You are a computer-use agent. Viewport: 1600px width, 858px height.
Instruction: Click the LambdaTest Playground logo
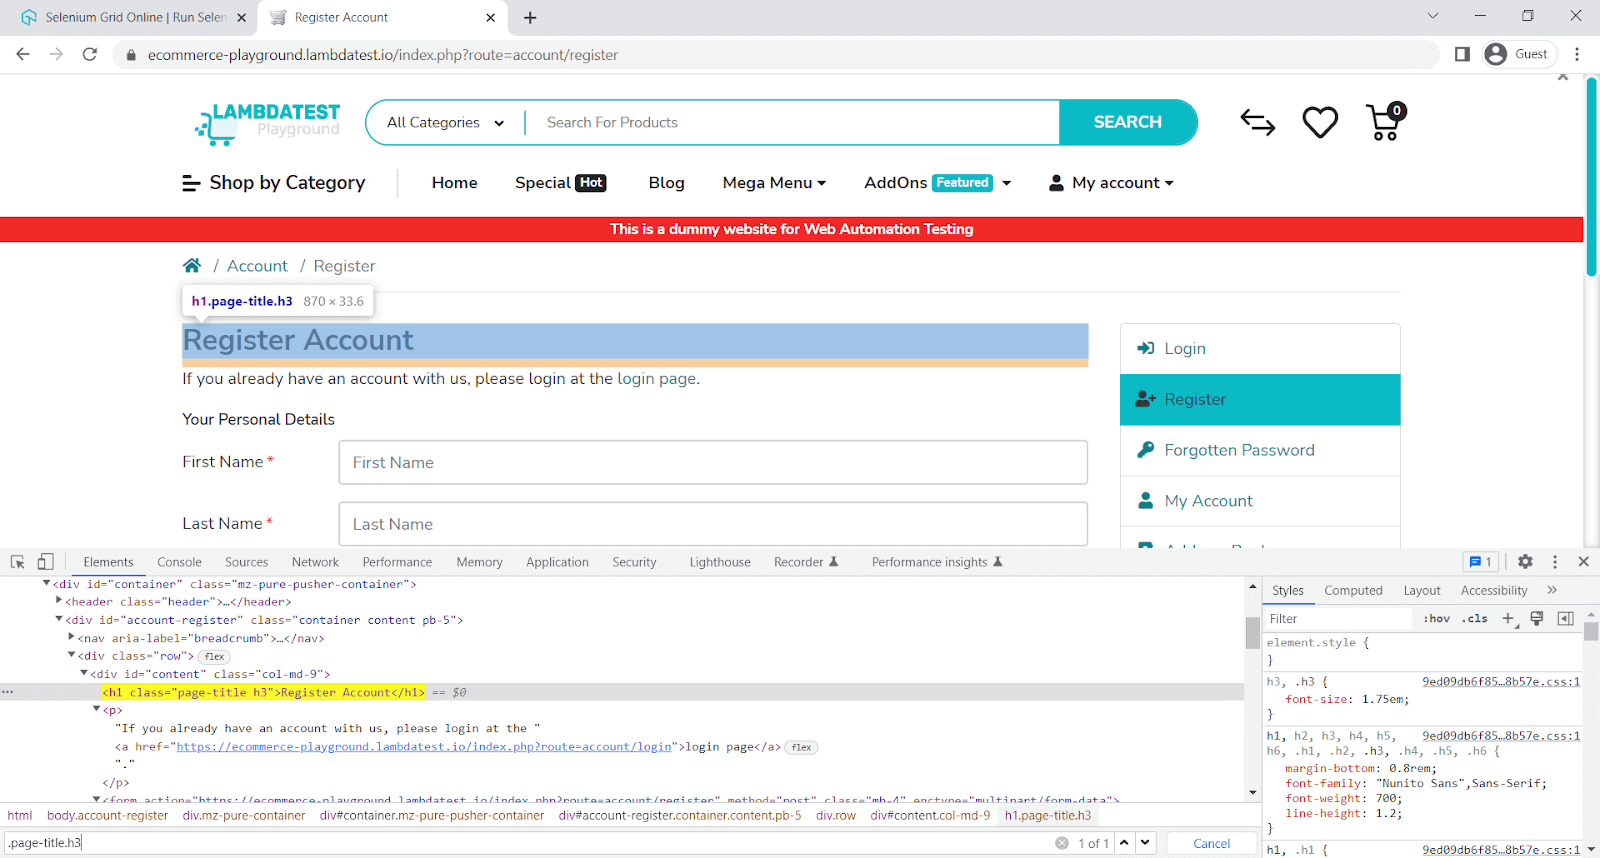[267, 122]
